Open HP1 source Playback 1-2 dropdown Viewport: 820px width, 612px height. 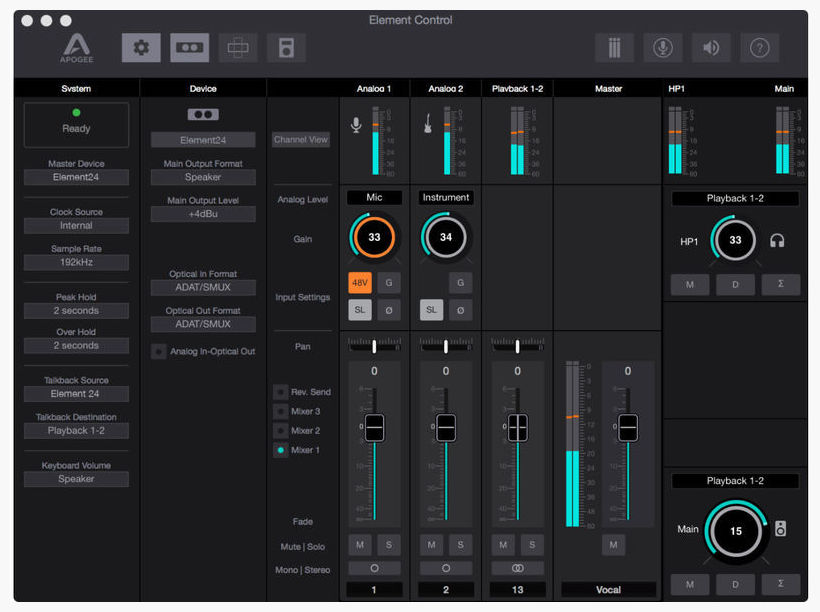735,198
